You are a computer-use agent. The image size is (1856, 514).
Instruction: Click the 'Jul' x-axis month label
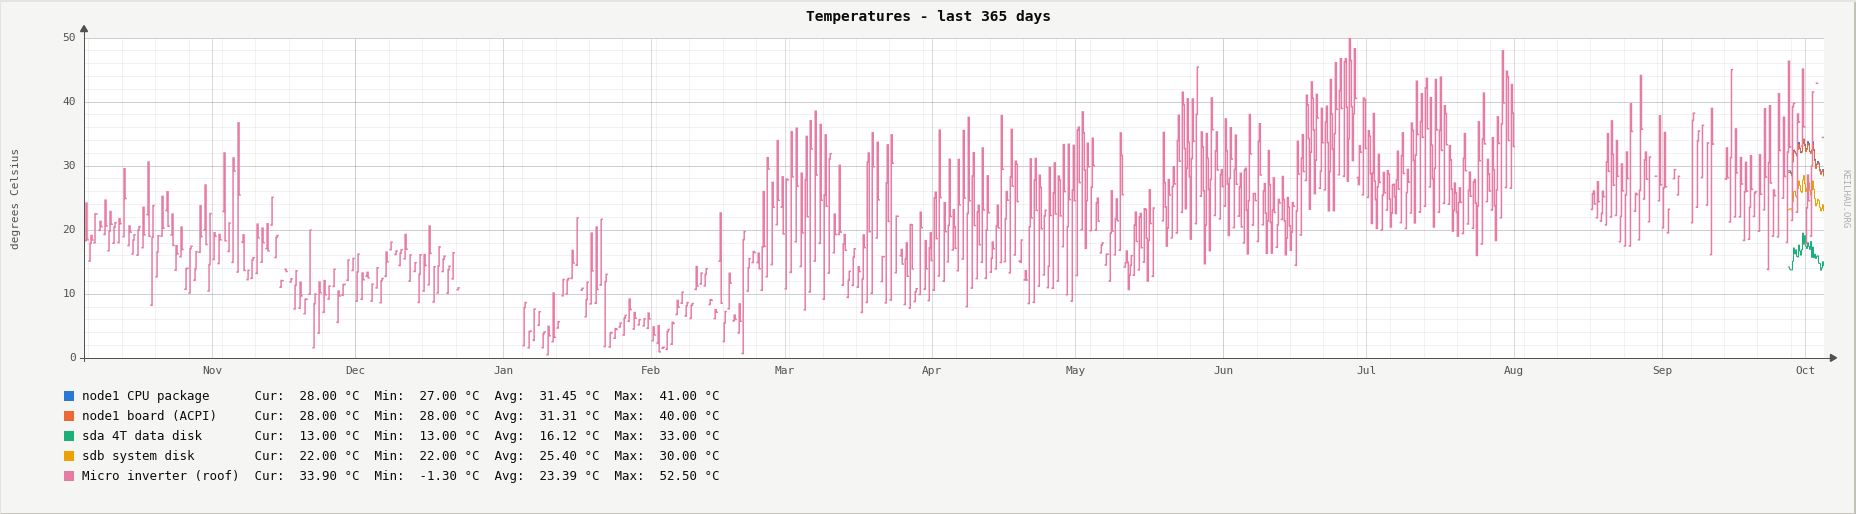click(x=1366, y=371)
